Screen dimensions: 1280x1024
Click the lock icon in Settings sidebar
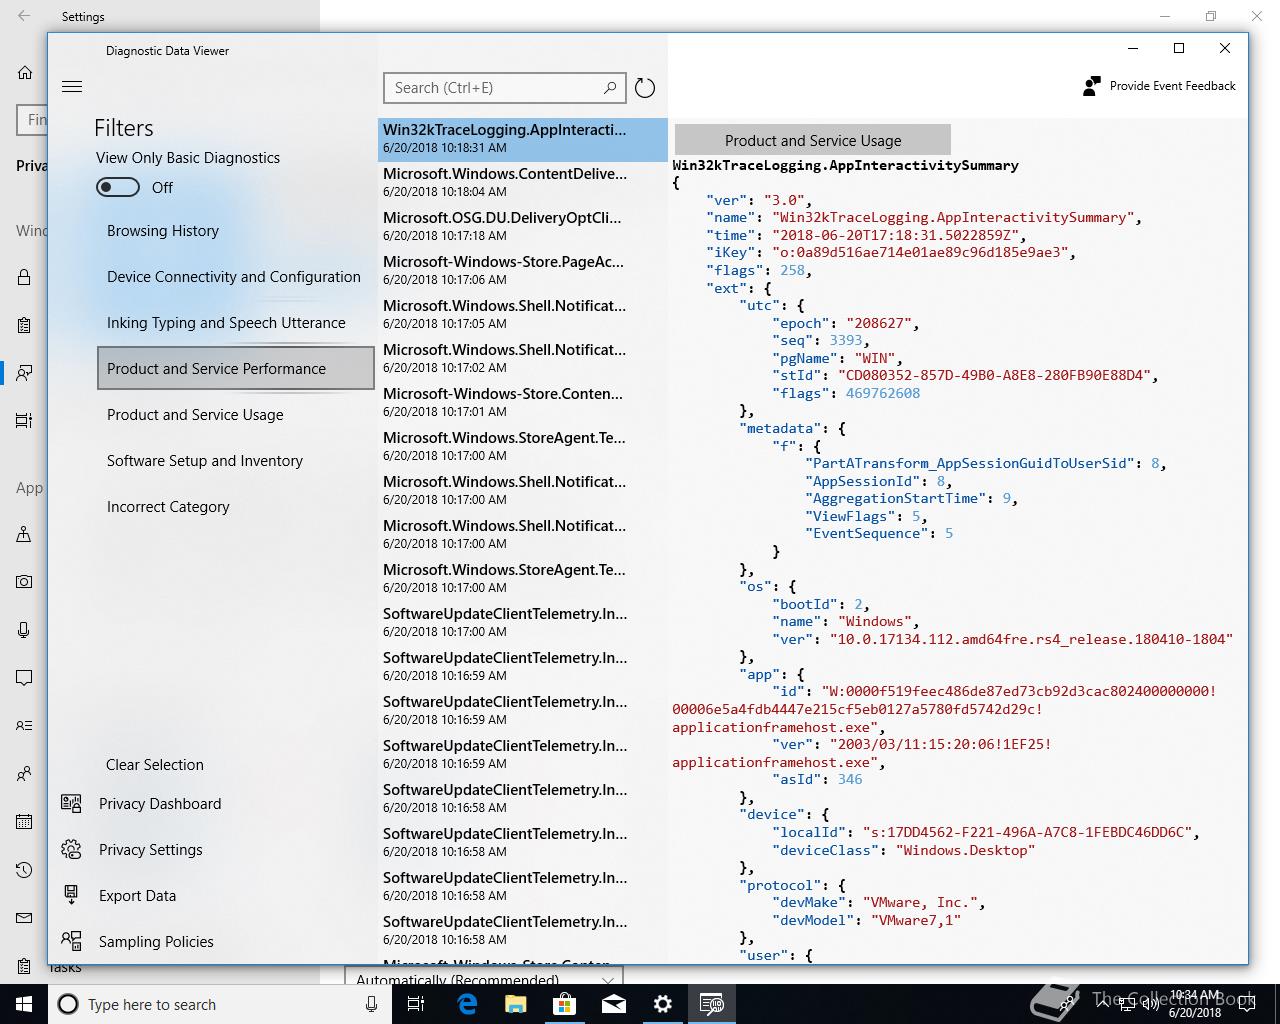pos(24,277)
